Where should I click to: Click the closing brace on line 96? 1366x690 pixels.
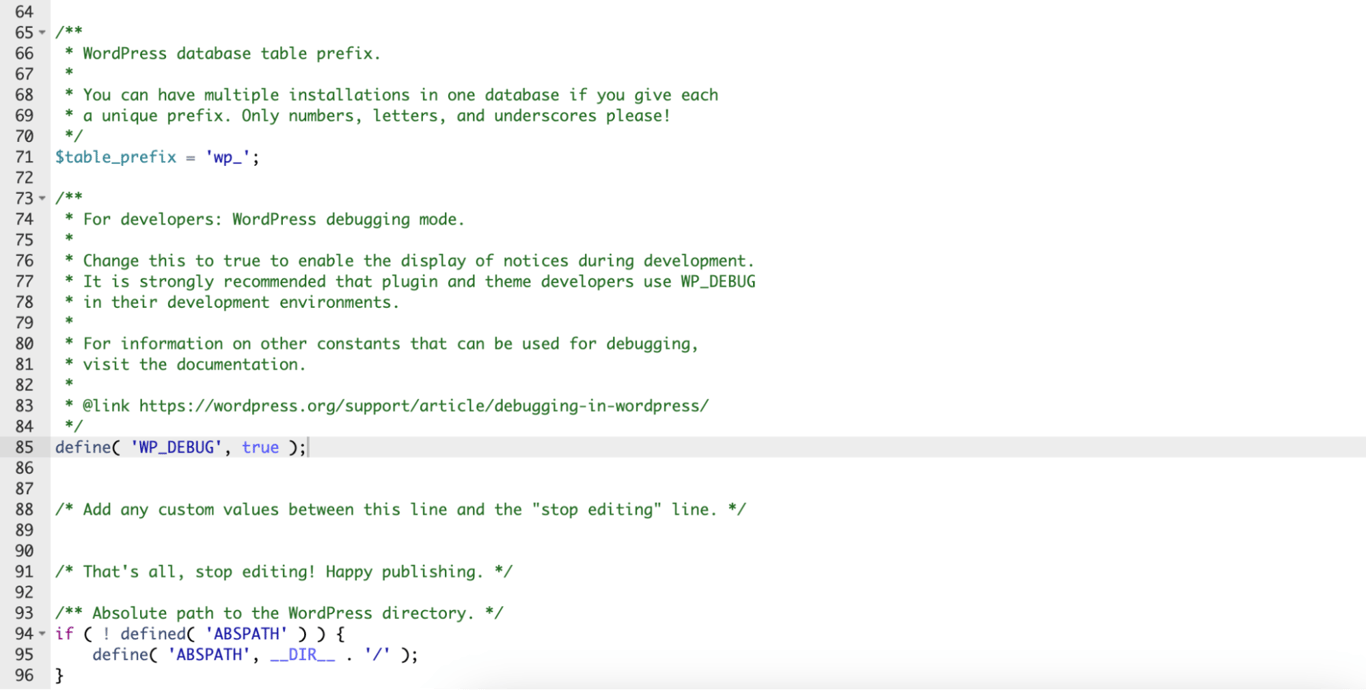point(58,675)
